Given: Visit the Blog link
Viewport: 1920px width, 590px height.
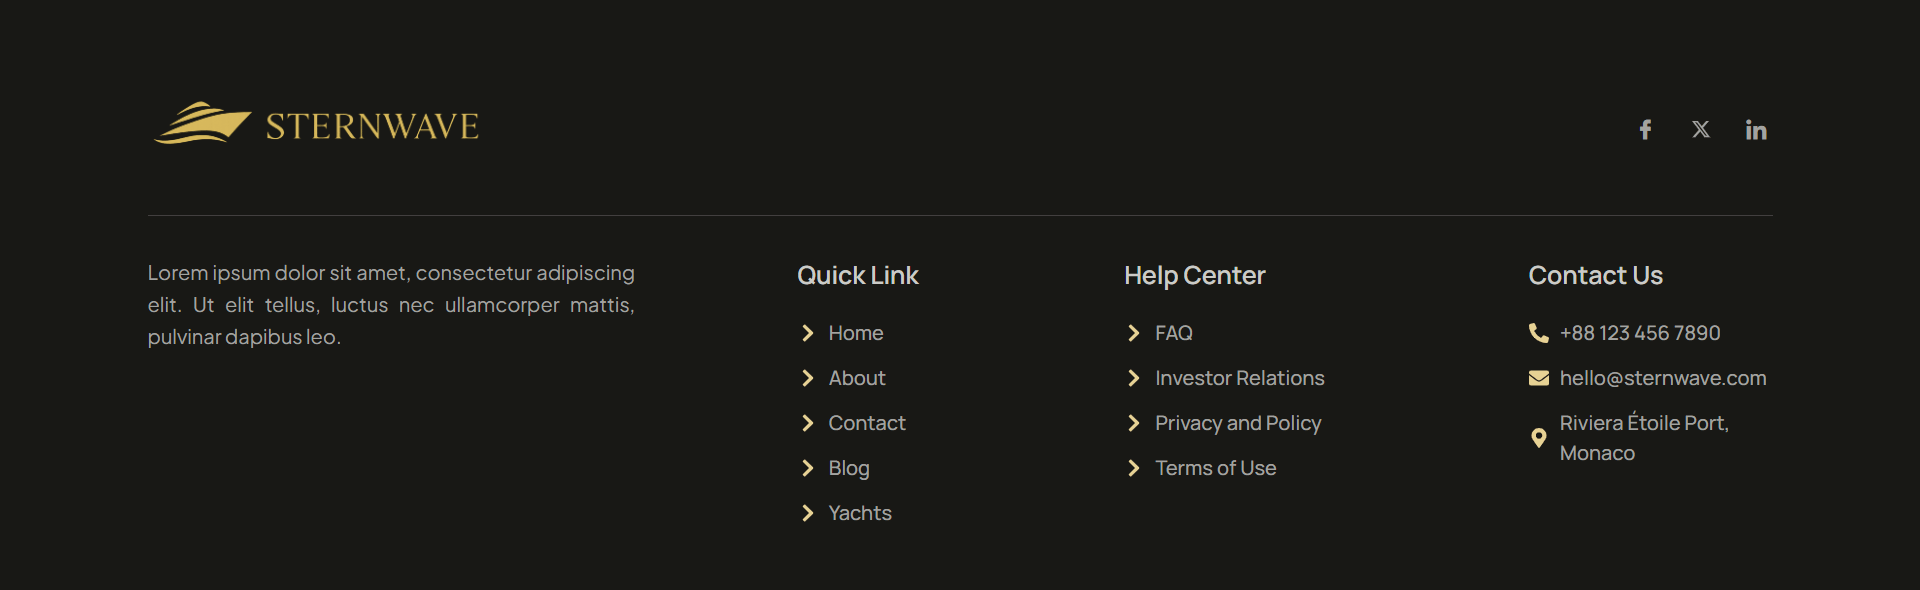Looking at the screenshot, I should click(x=849, y=468).
